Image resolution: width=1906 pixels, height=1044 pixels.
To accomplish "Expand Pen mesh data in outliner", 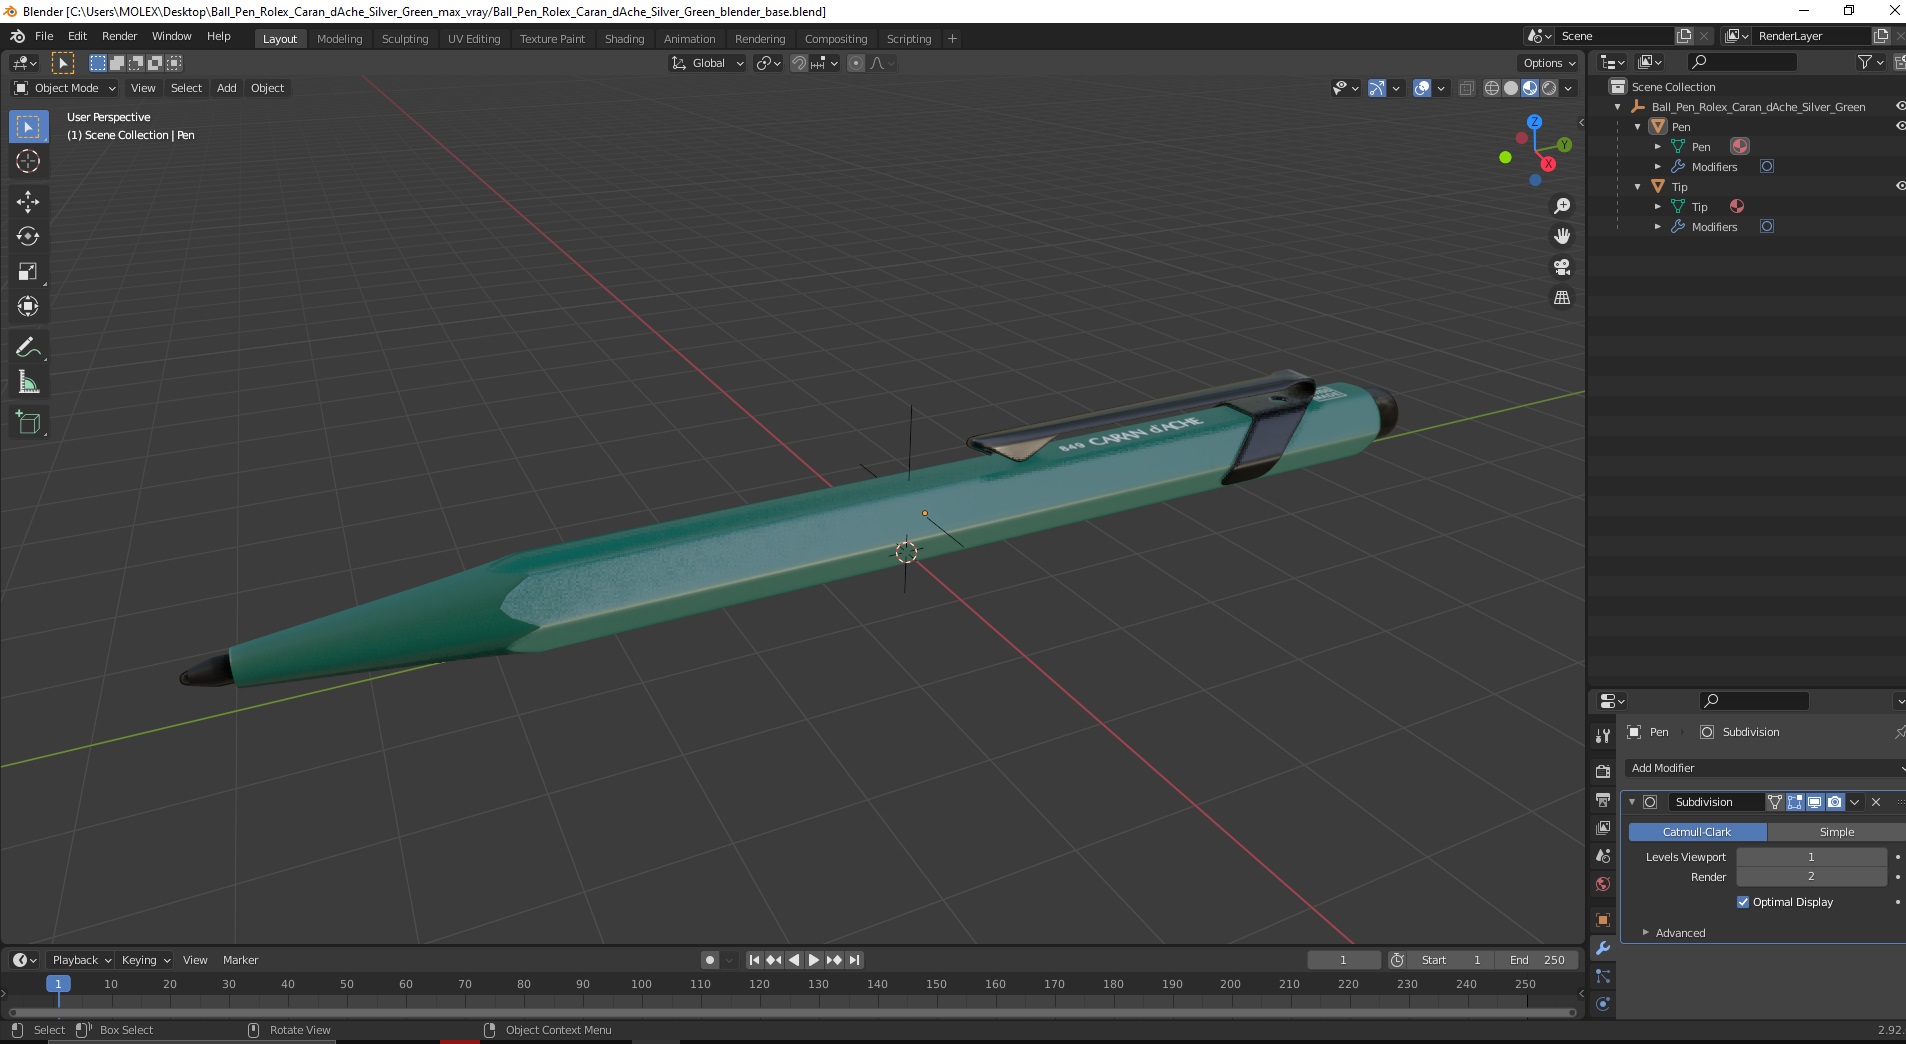I will pyautogui.click(x=1657, y=147).
